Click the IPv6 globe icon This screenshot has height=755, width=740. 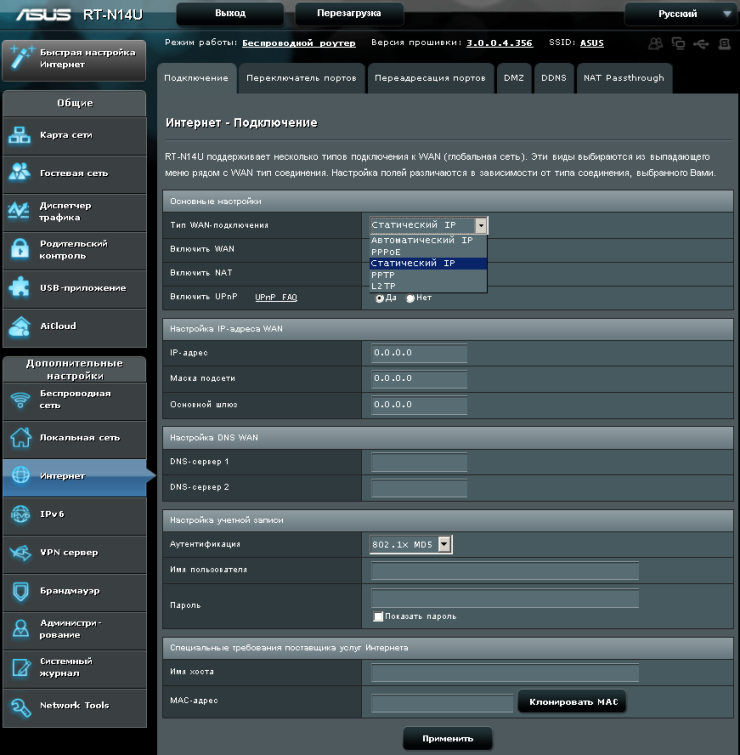tap(20, 514)
